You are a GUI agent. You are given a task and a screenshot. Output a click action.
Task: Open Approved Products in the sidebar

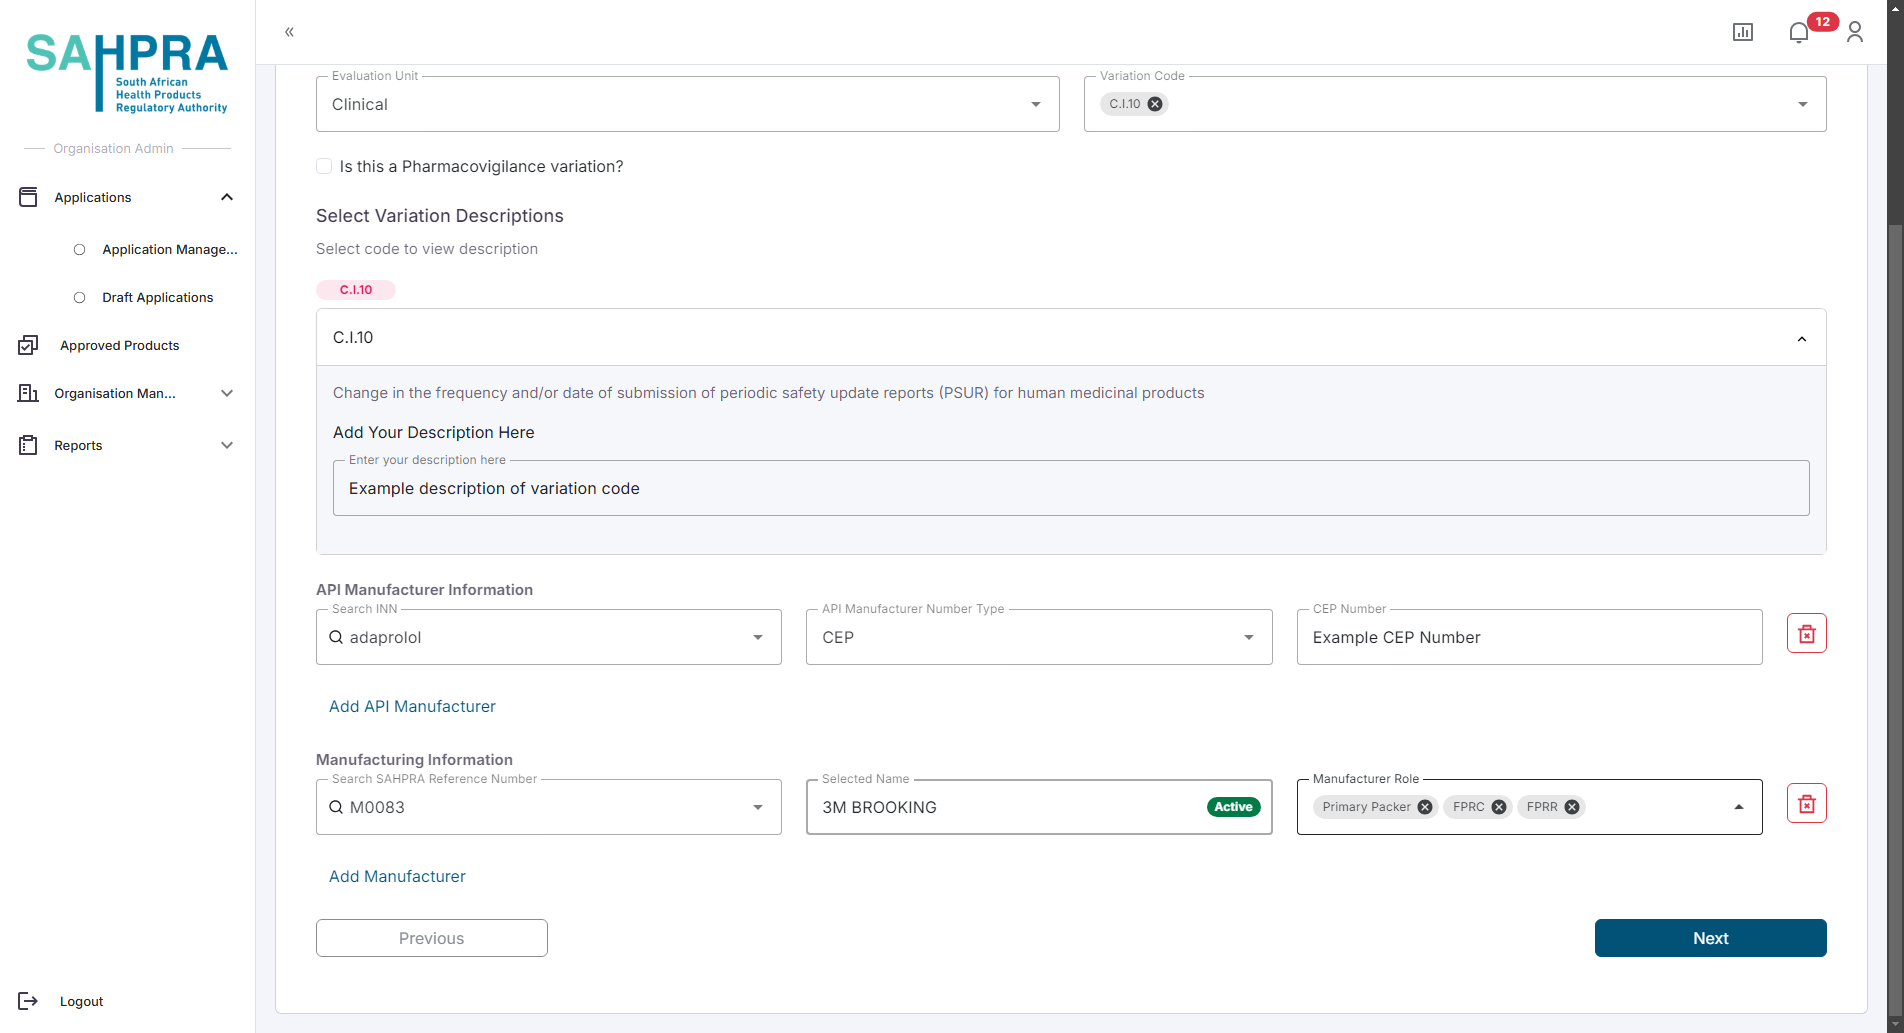pyautogui.click(x=119, y=346)
